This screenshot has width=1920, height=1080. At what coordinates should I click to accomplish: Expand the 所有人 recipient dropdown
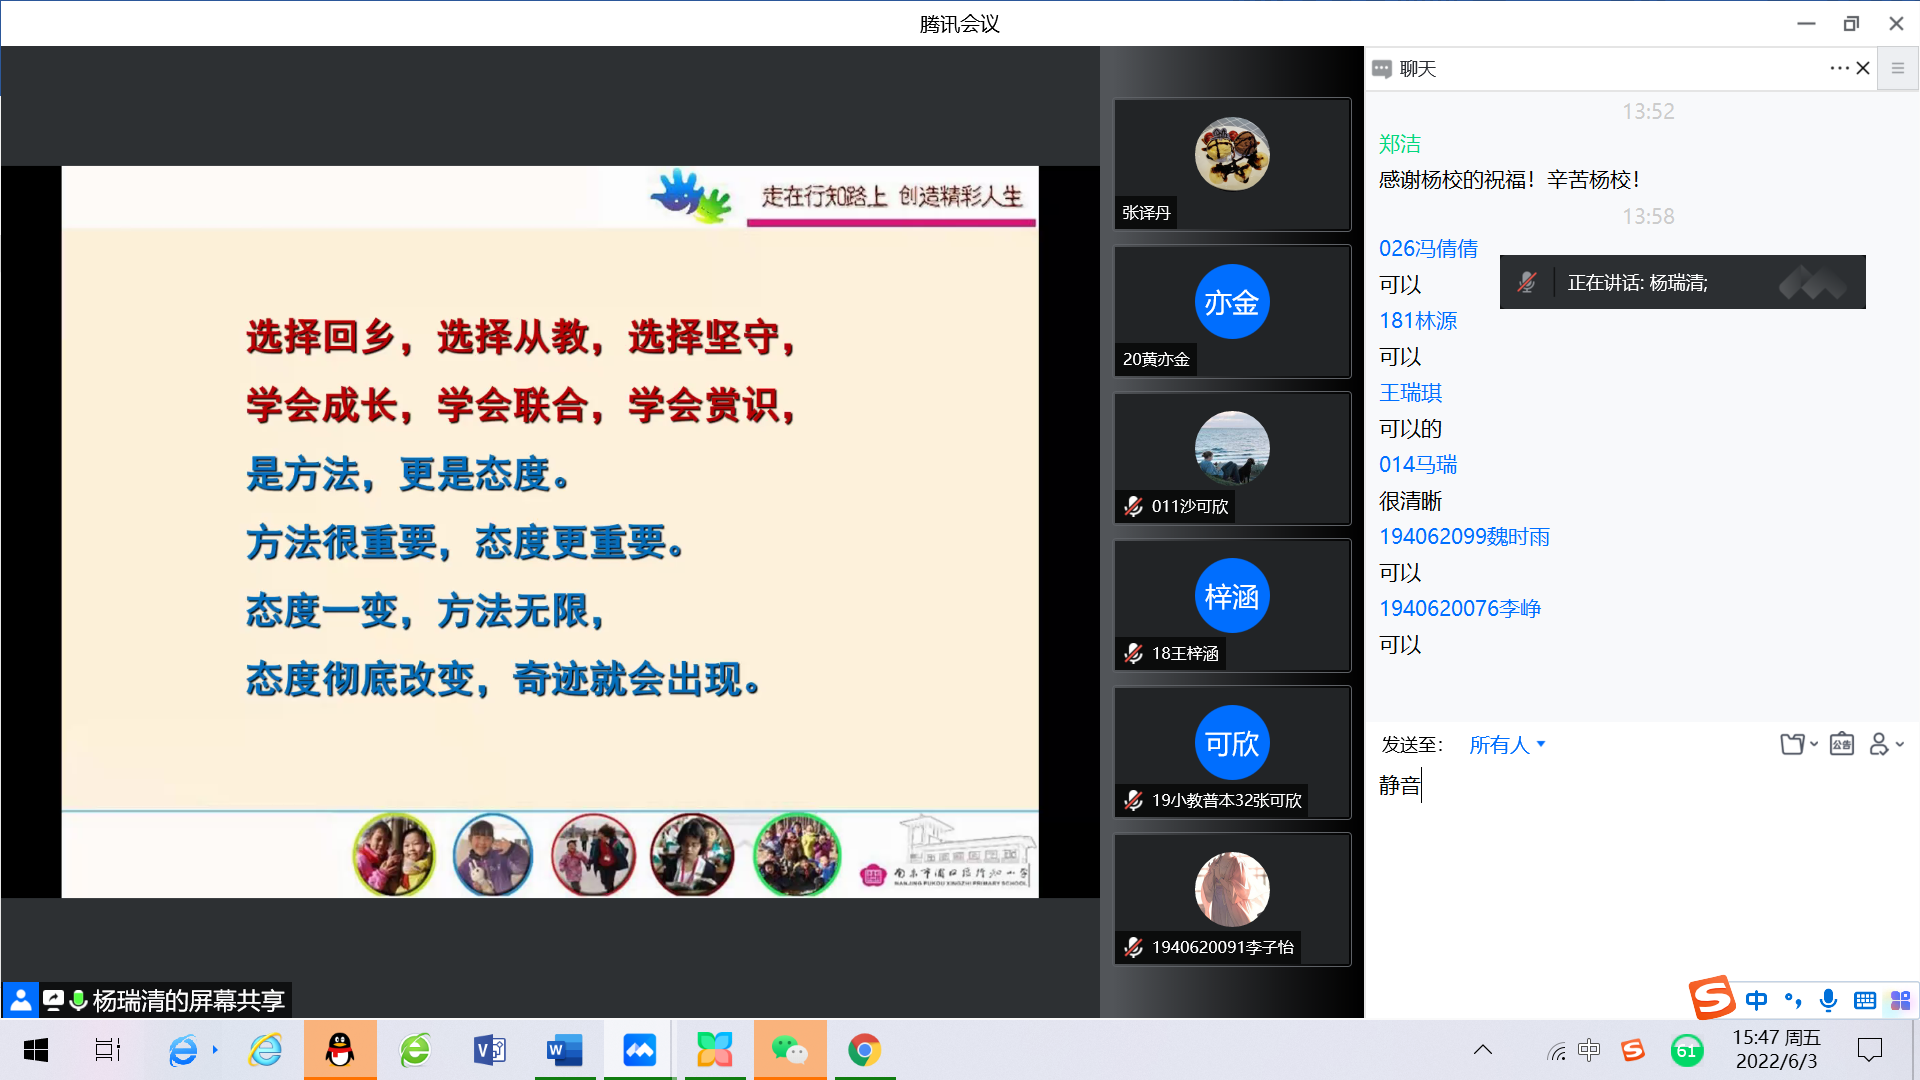1507,744
